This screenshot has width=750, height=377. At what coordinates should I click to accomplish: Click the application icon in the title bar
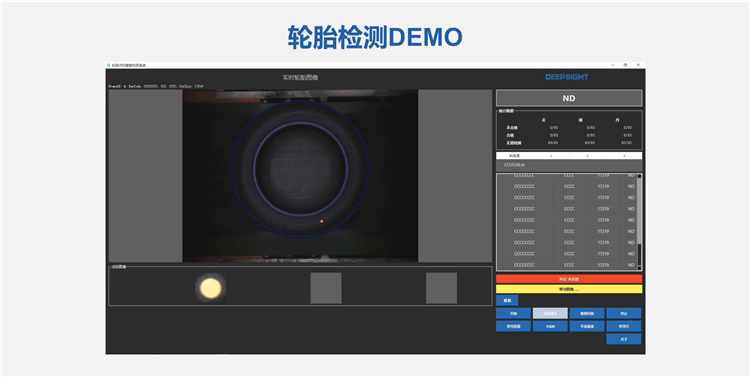pos(109,65)
